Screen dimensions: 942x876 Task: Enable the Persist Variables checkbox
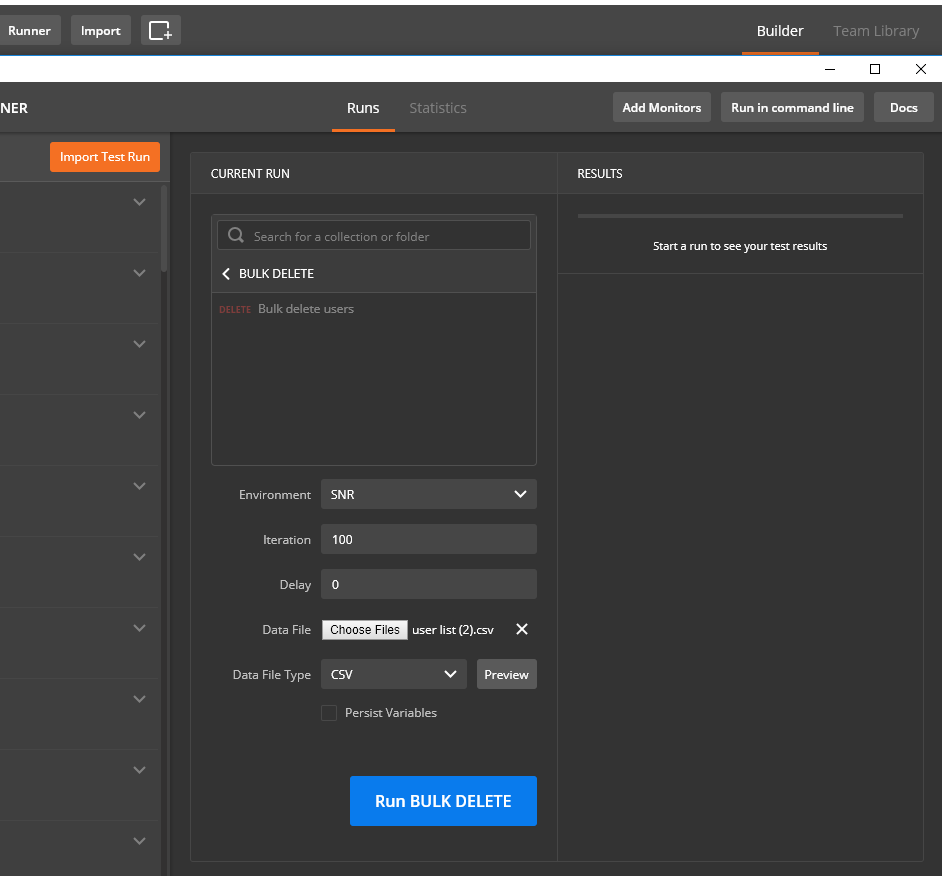tap(329, 713)
